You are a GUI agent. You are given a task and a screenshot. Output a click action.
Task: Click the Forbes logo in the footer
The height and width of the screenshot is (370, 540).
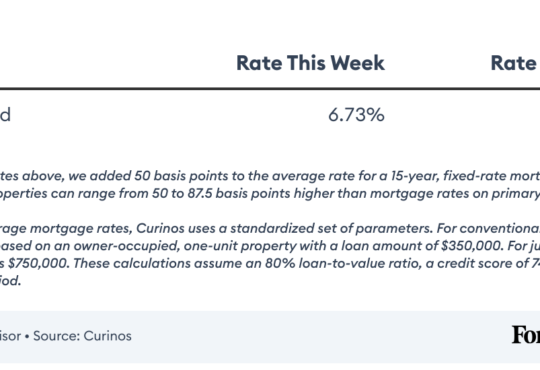[x=526, y=335]
